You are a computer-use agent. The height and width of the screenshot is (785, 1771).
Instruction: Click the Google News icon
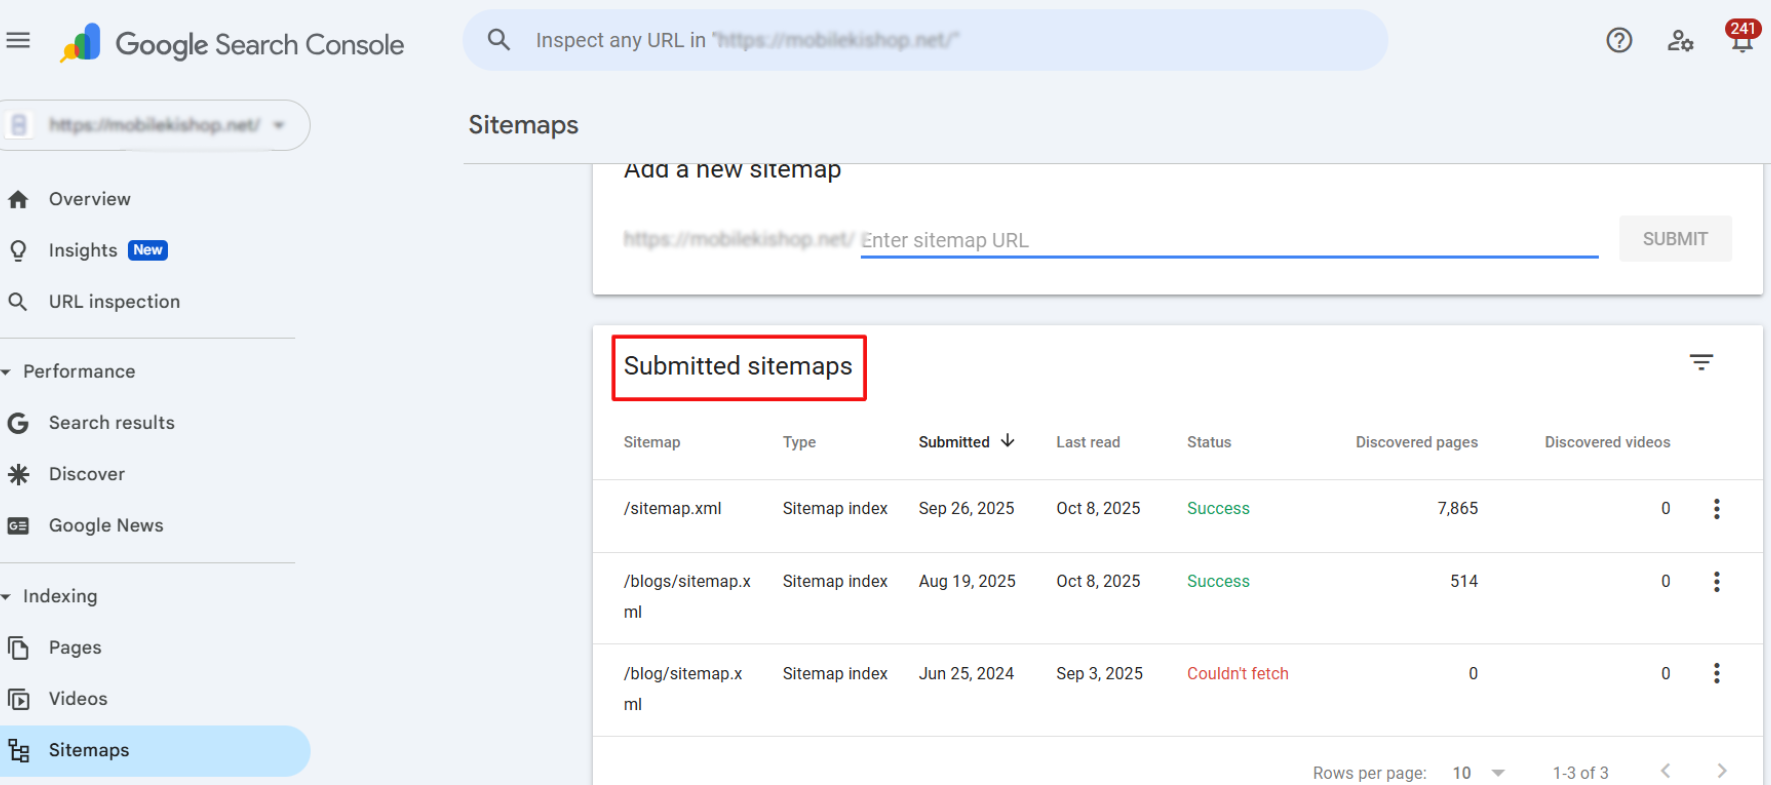[18, 526]
